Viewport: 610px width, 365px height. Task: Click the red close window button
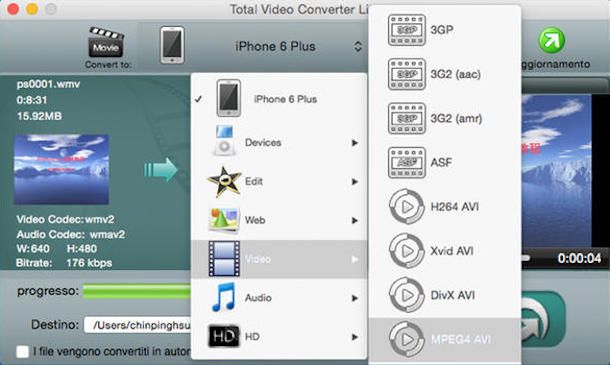pyautogui.click(x=13, y=9)
